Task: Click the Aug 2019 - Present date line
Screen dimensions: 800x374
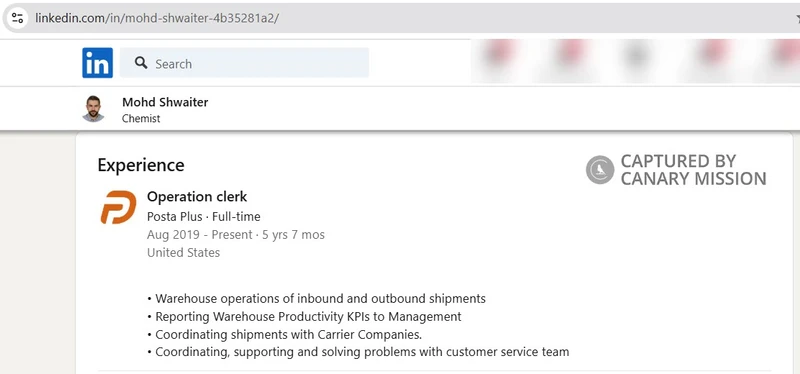Action: click(236, 235)
